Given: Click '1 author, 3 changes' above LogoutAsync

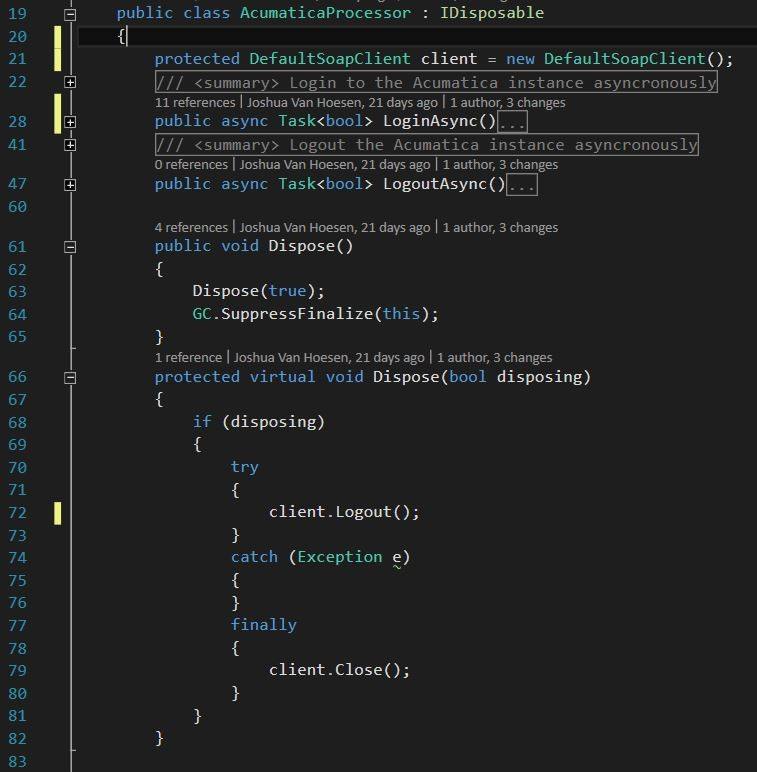Looking at the screenshot, I should coord(500,164).
